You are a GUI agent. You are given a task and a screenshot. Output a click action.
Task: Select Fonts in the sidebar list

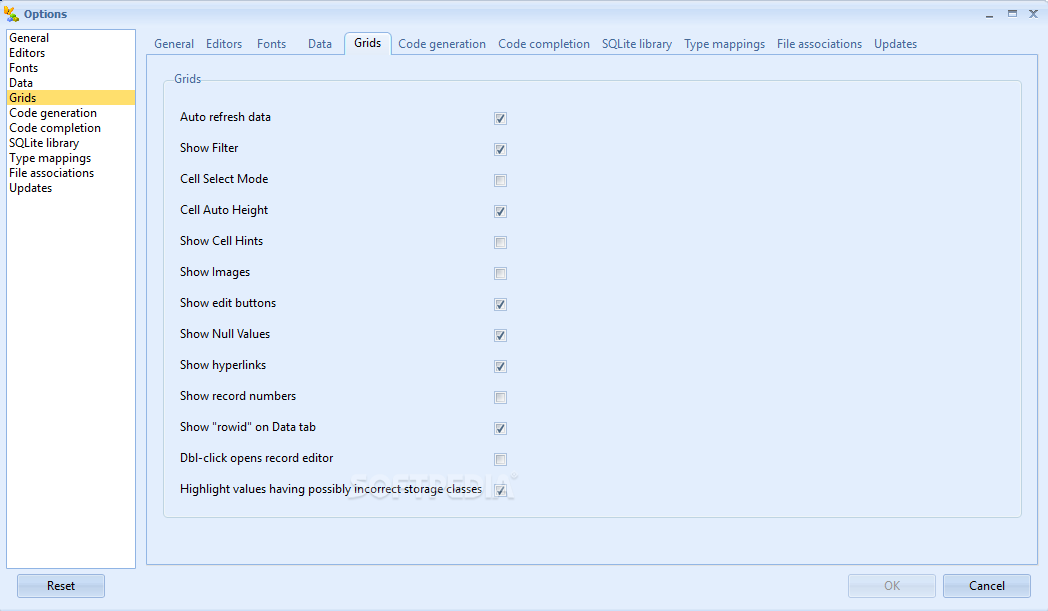24,68
